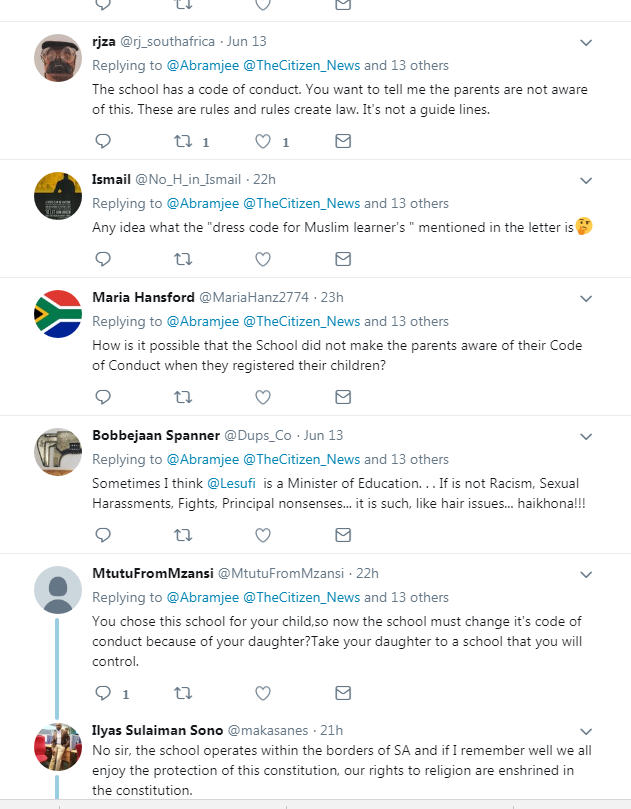Open Bobbejaan Spanner's tweet options menu

point(587,436)
